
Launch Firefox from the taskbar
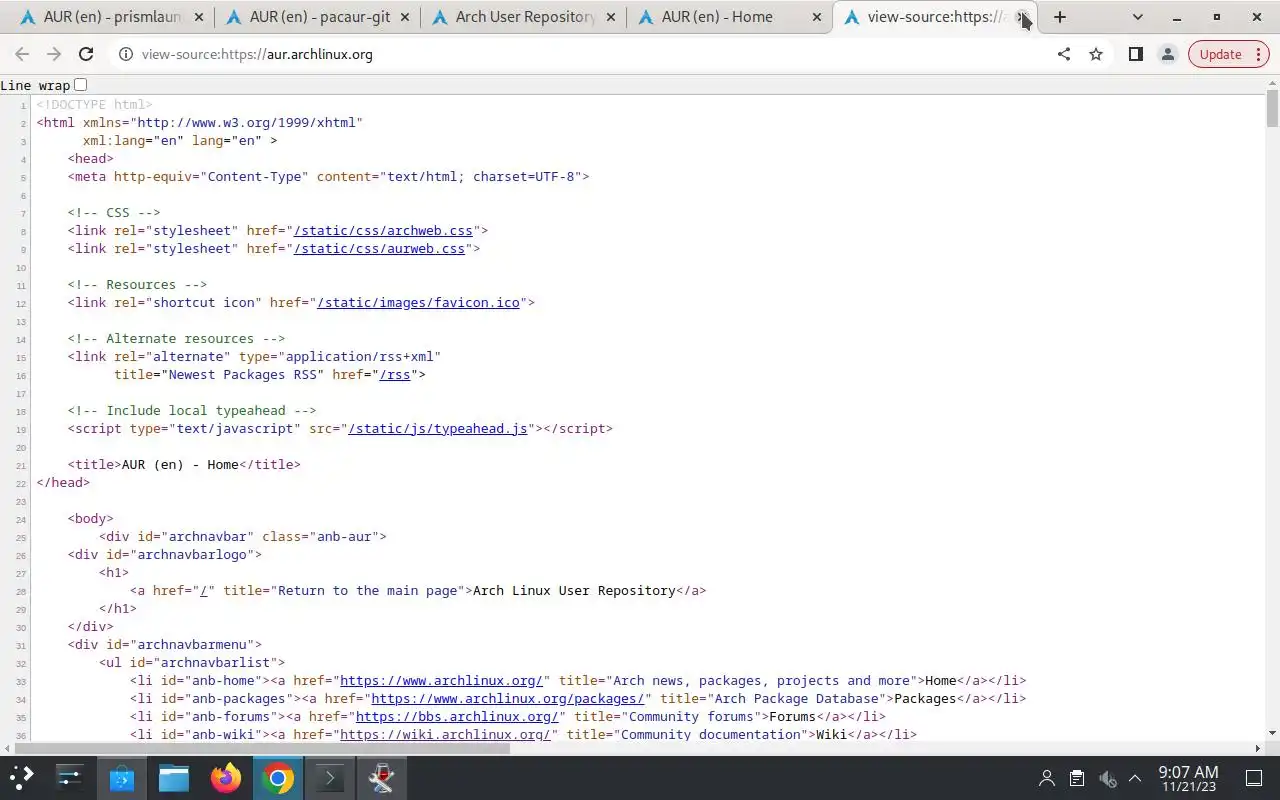click(226, 778)
